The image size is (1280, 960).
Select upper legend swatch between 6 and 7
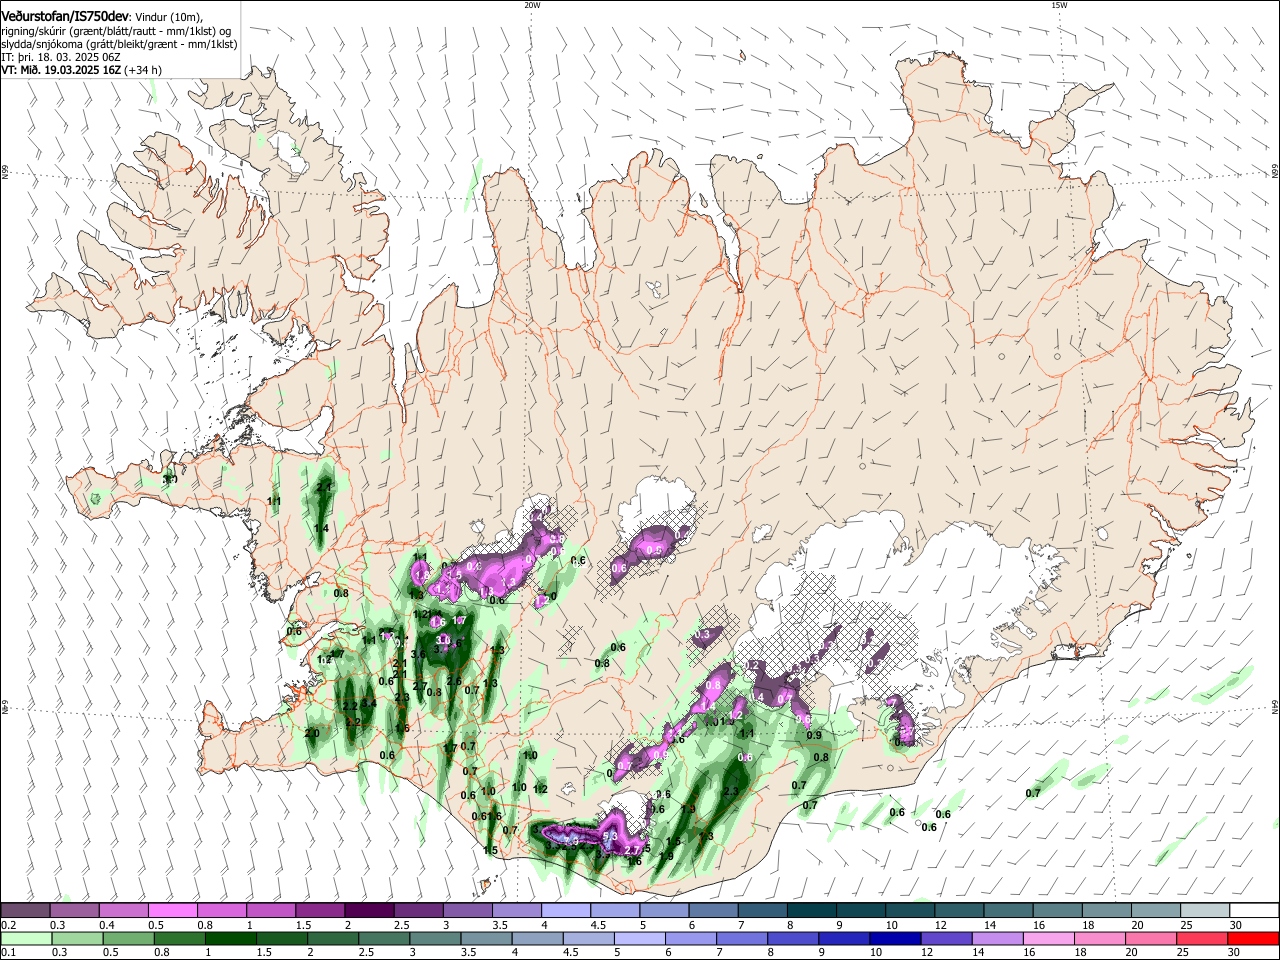point(713,911)
